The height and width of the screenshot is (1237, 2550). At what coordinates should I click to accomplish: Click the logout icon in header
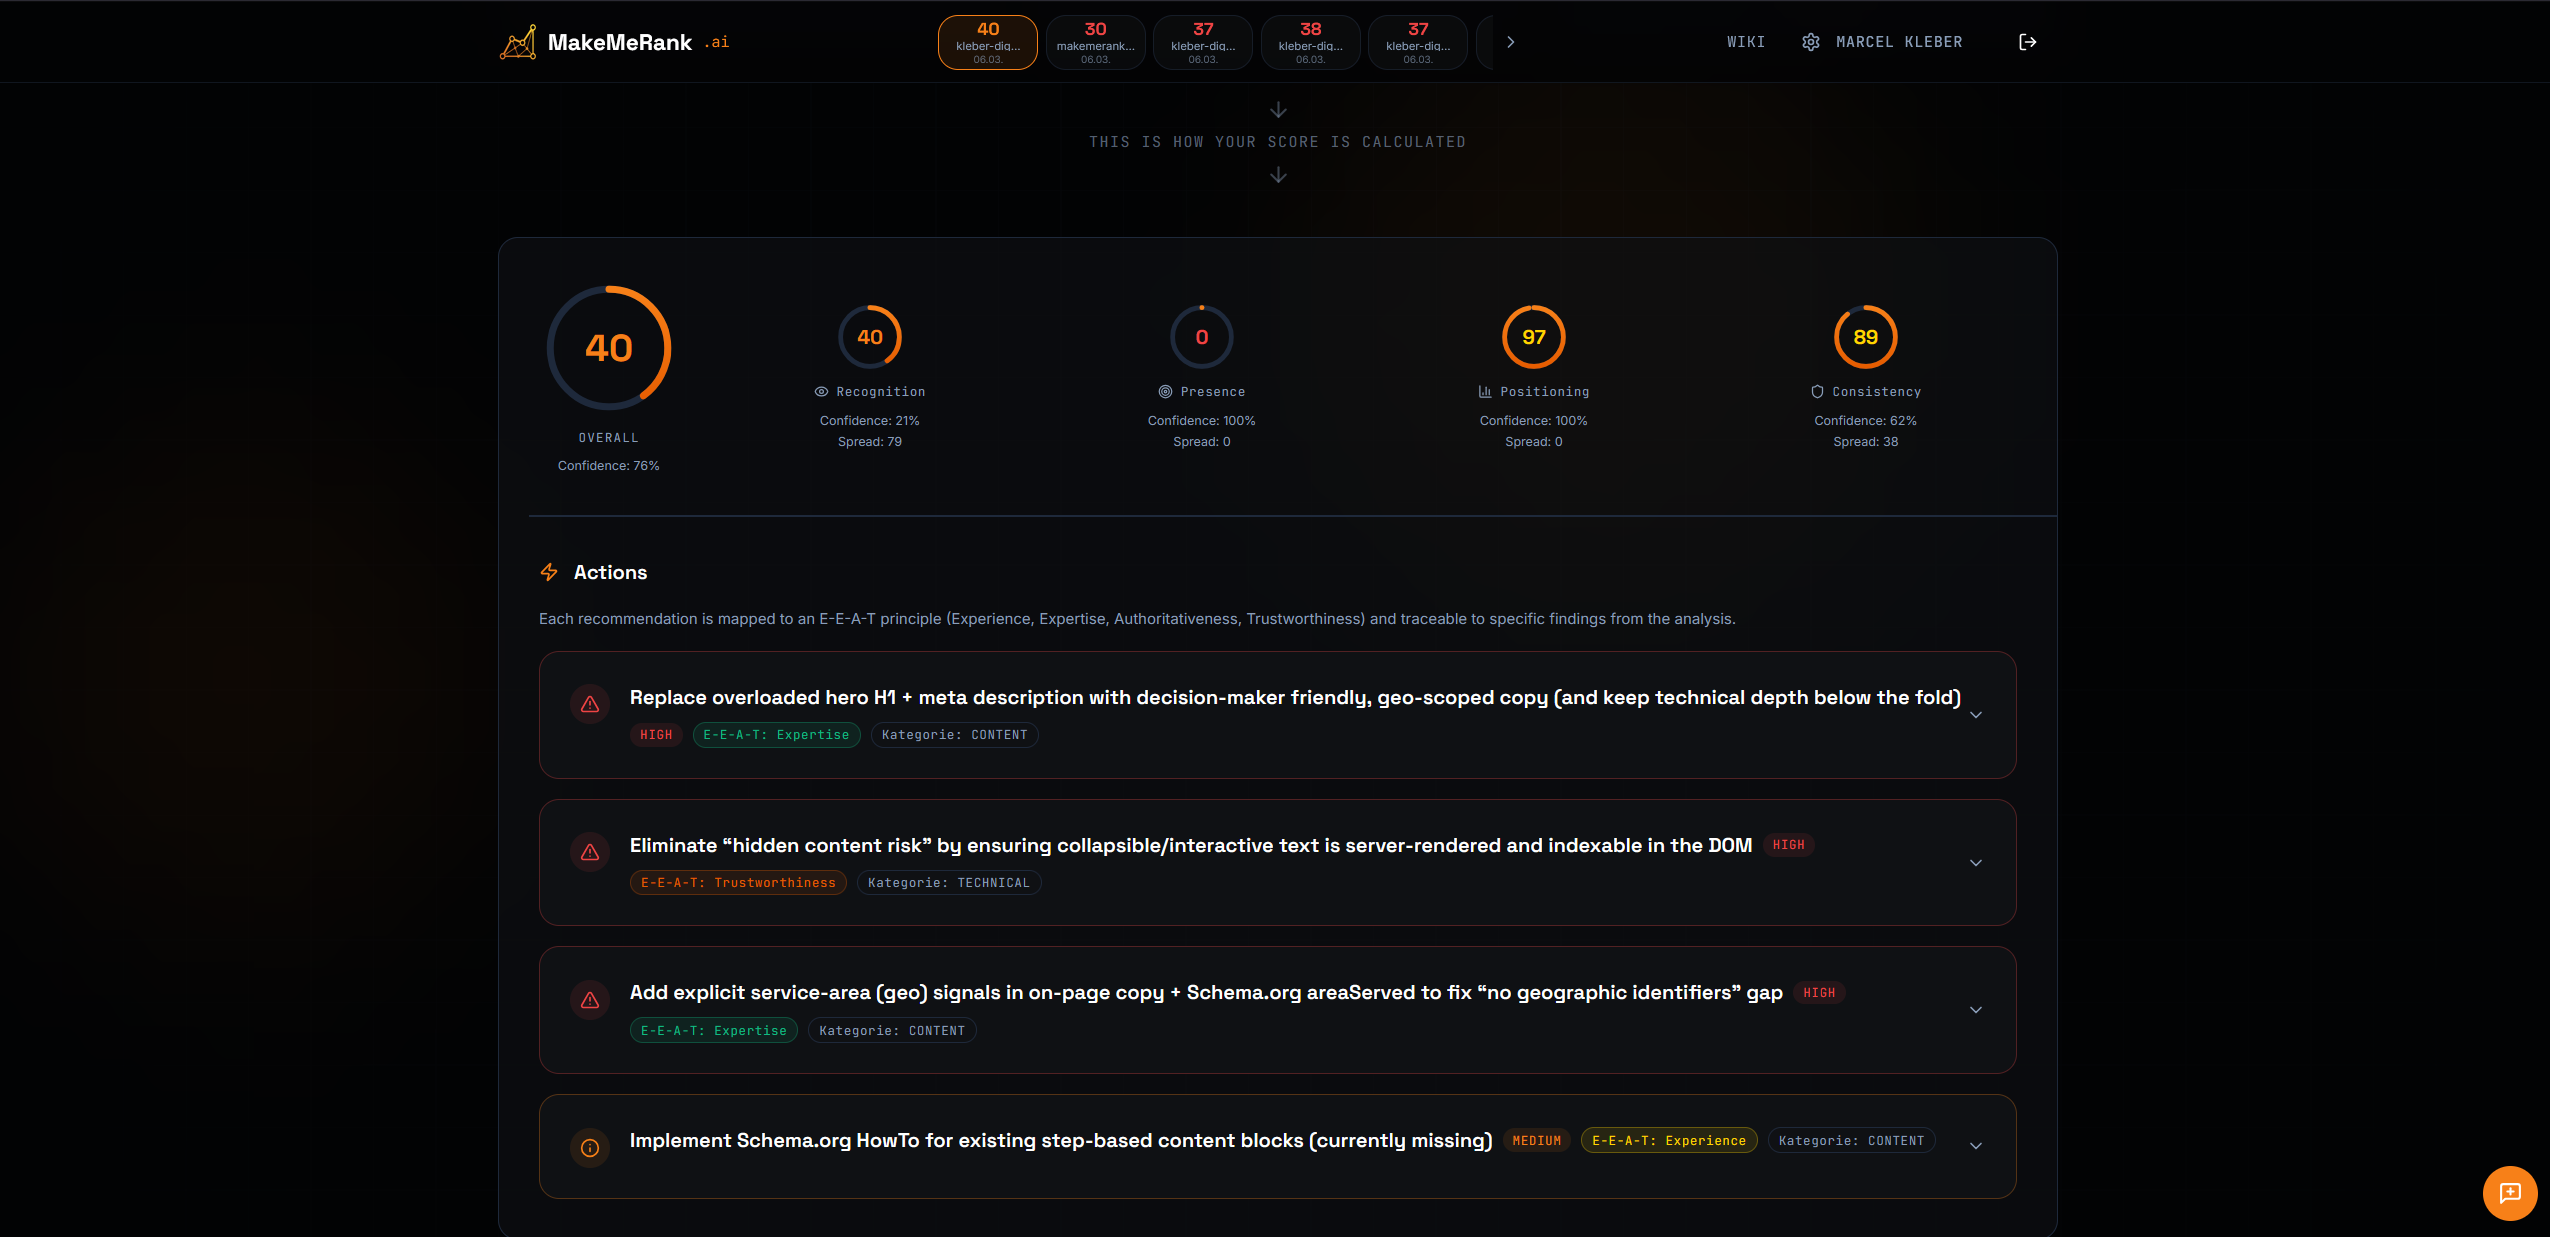point(2027,42)
